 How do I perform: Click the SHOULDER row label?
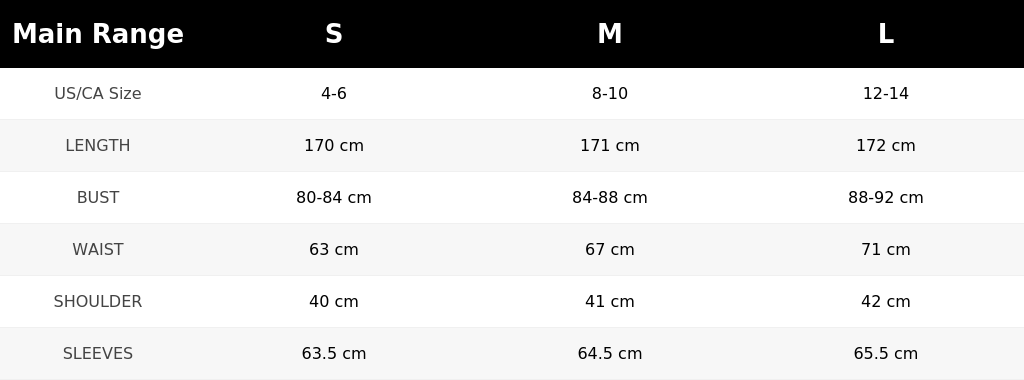98,302
